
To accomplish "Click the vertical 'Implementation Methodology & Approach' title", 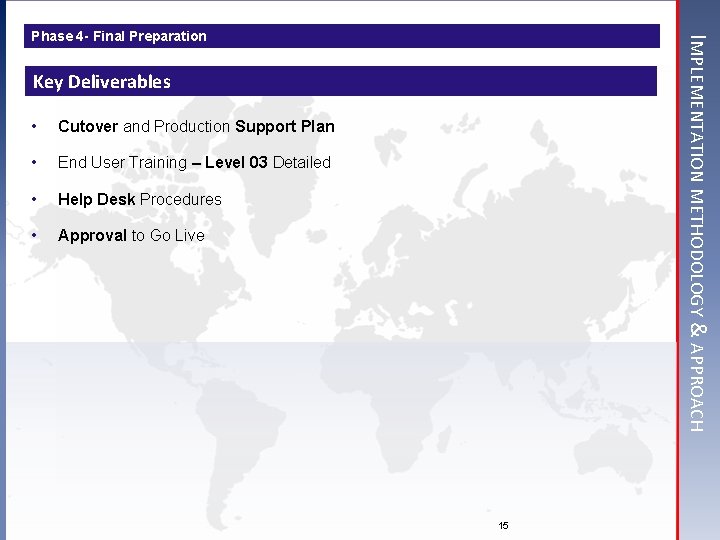I will coord(698,233).
